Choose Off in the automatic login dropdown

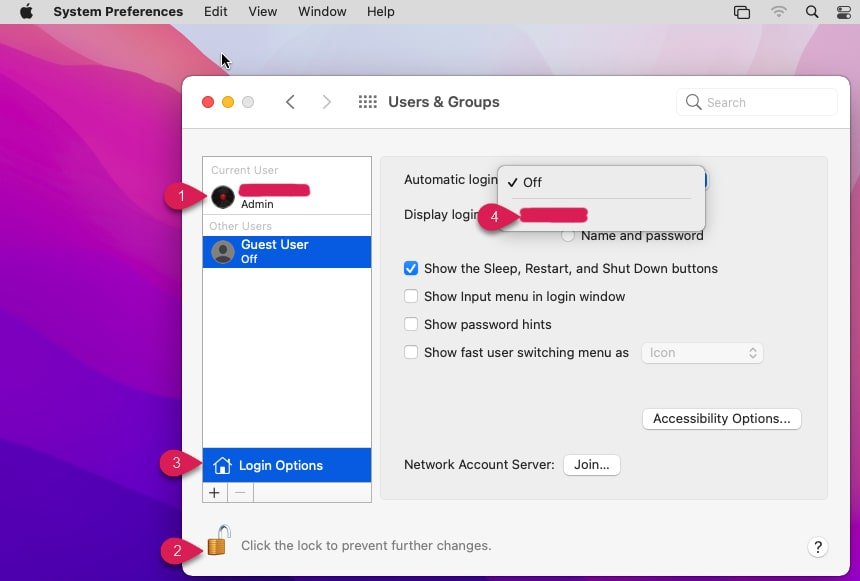pos(533,182)
